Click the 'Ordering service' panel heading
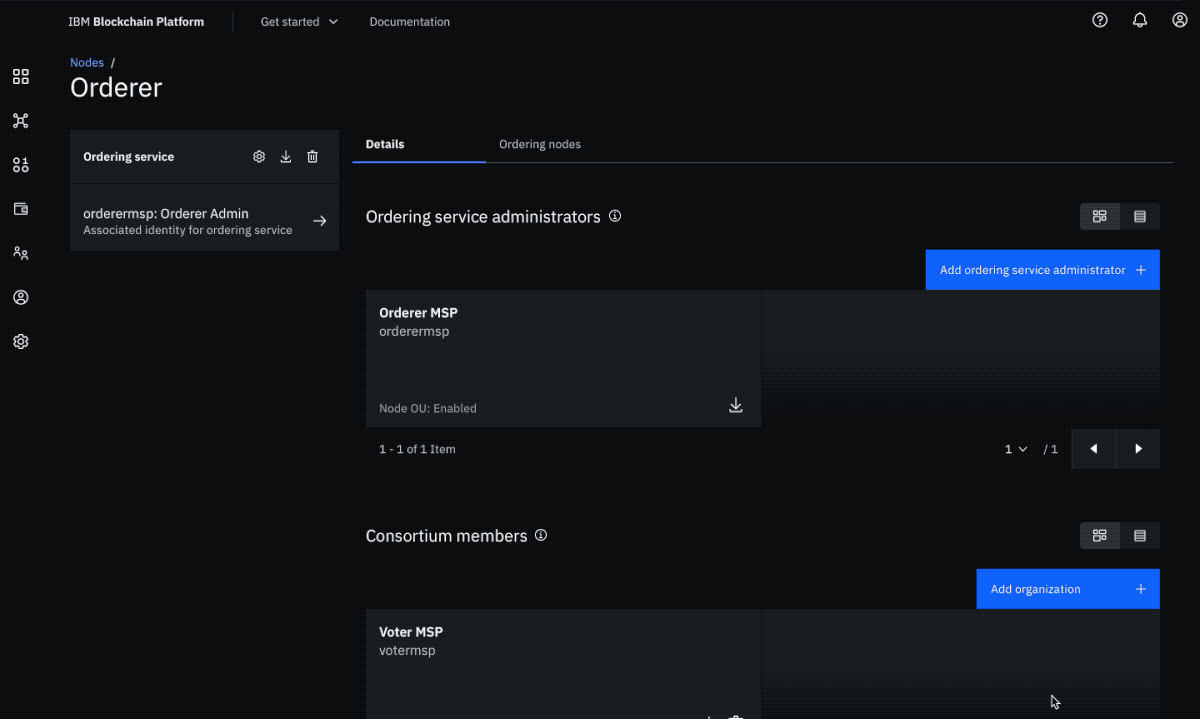 [x=128, y=157]
